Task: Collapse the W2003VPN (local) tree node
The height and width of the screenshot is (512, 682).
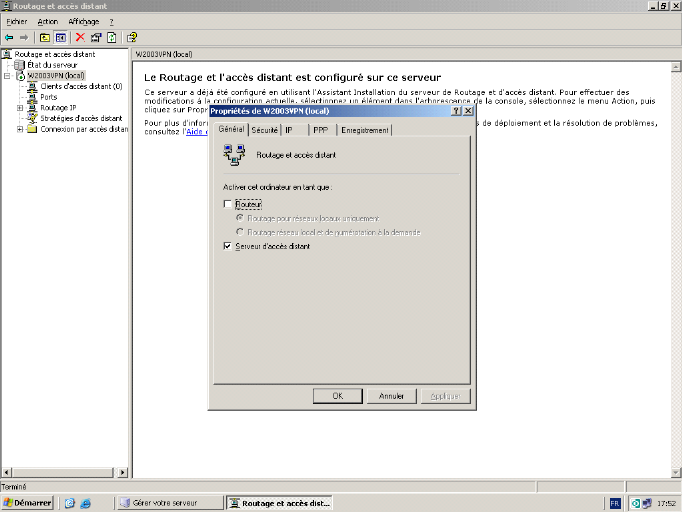Action: pos(7,76)
